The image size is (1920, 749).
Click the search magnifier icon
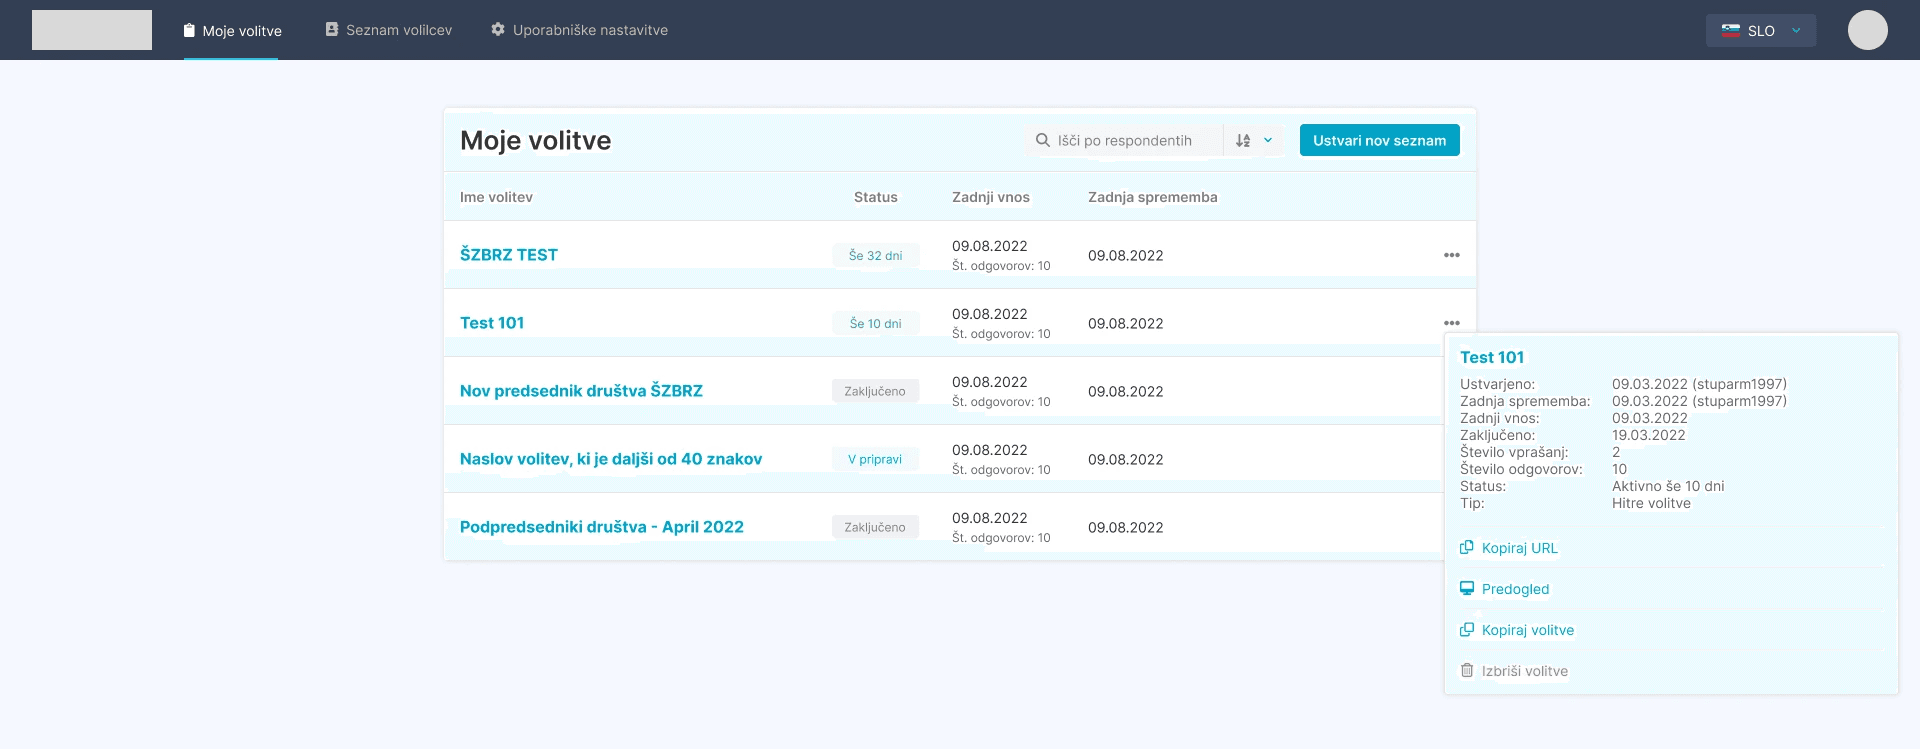1043,140
